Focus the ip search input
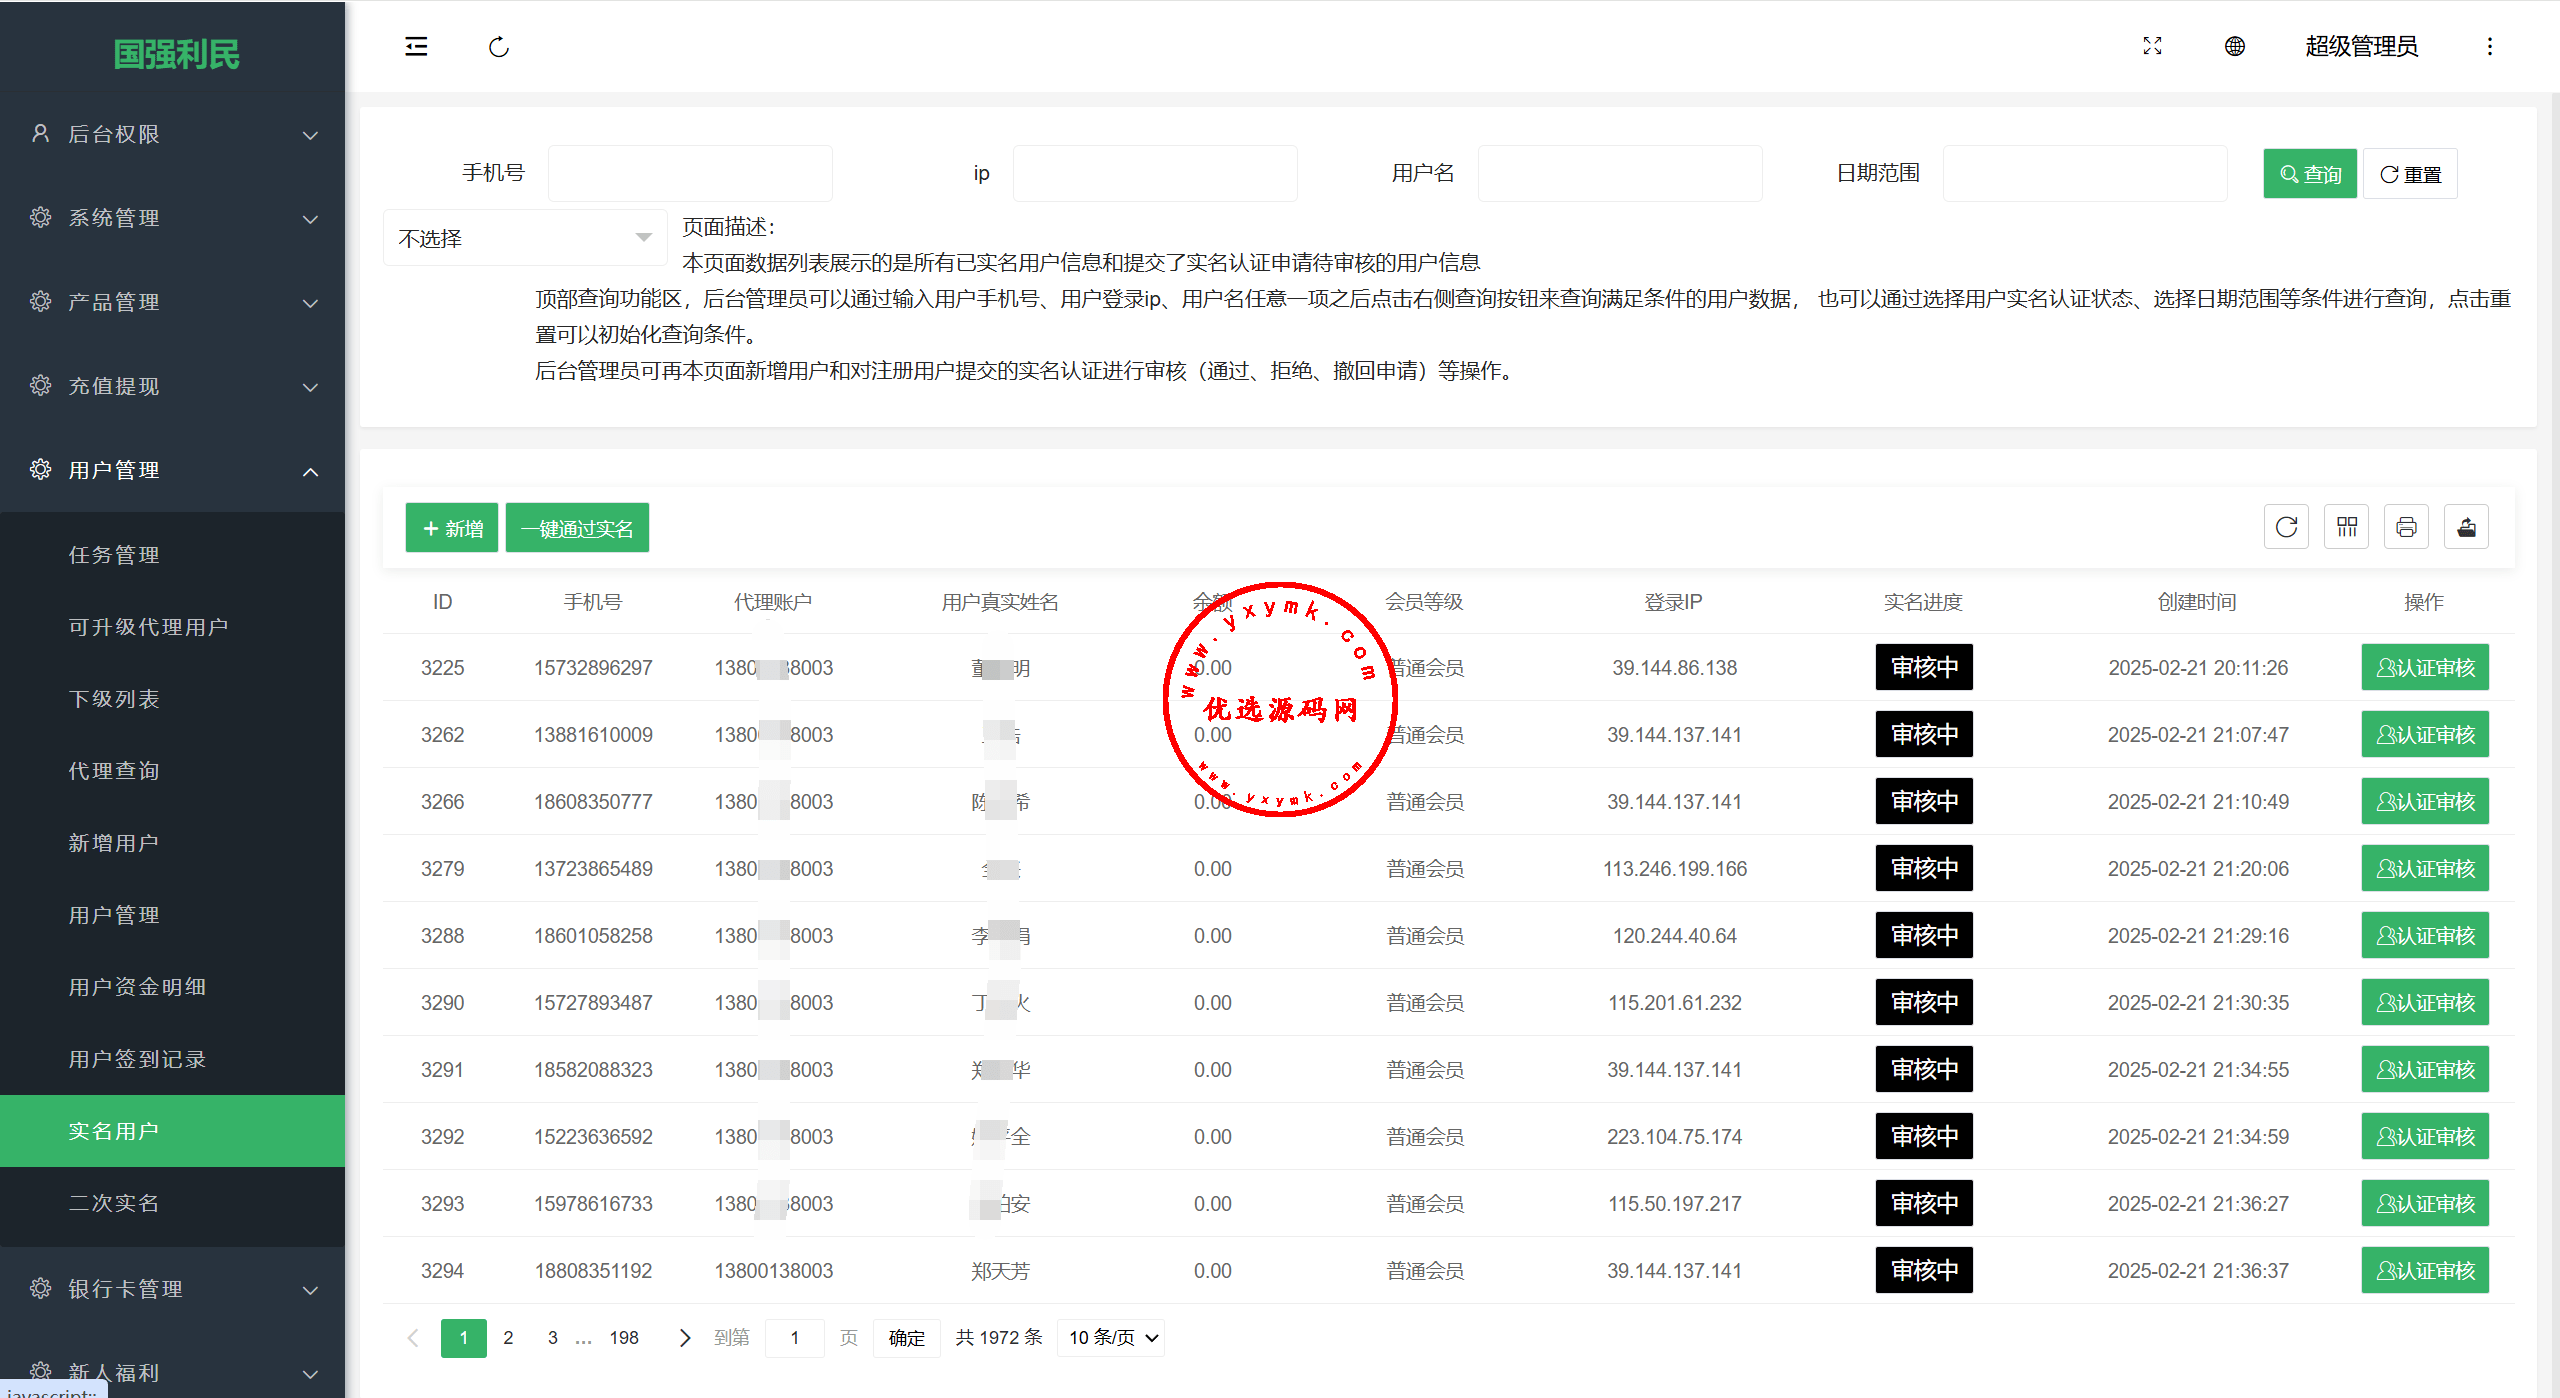 tap(1155, 174)
